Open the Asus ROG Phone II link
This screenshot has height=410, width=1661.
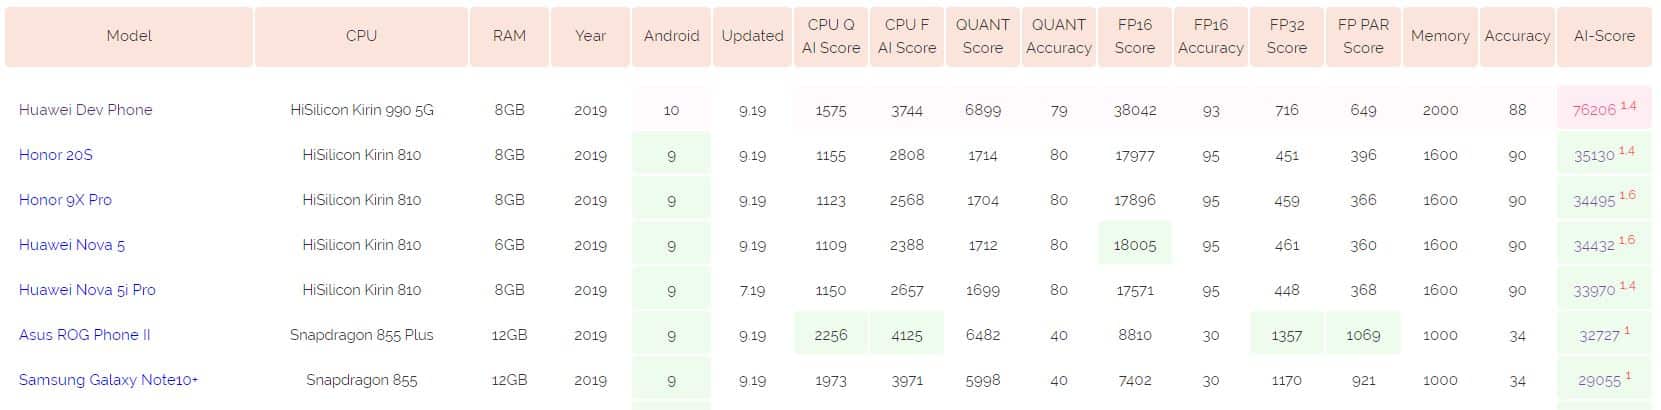pyautogui.click(x=84, y=335)
